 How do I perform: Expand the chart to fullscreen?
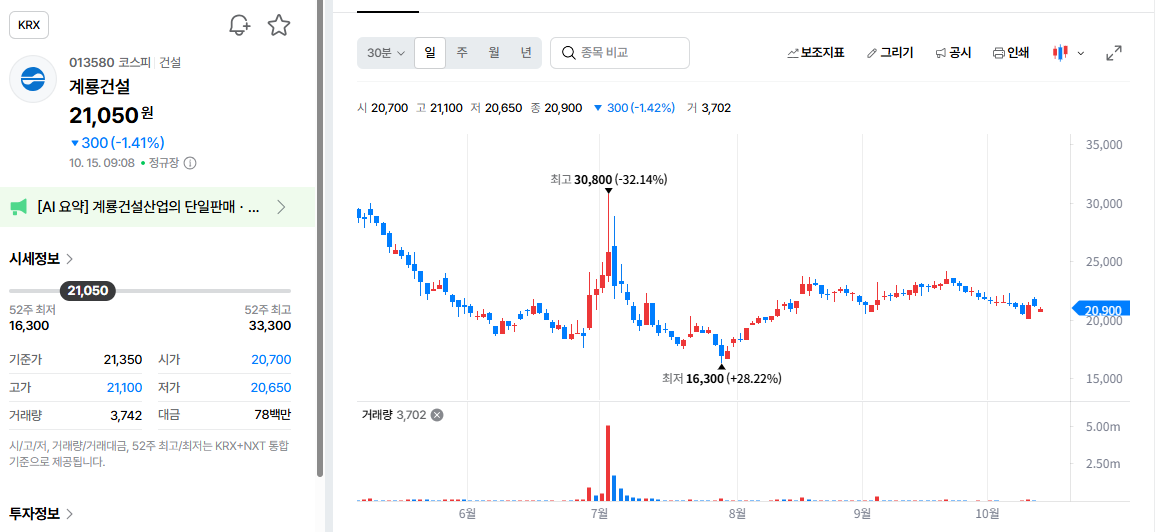[x=1114, y=53]
